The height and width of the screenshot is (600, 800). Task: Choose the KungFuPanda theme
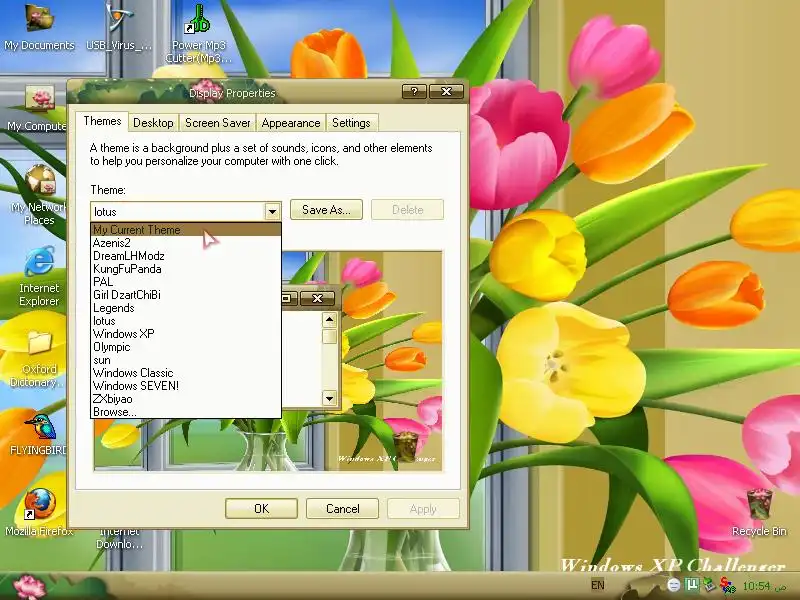(186, 269)
